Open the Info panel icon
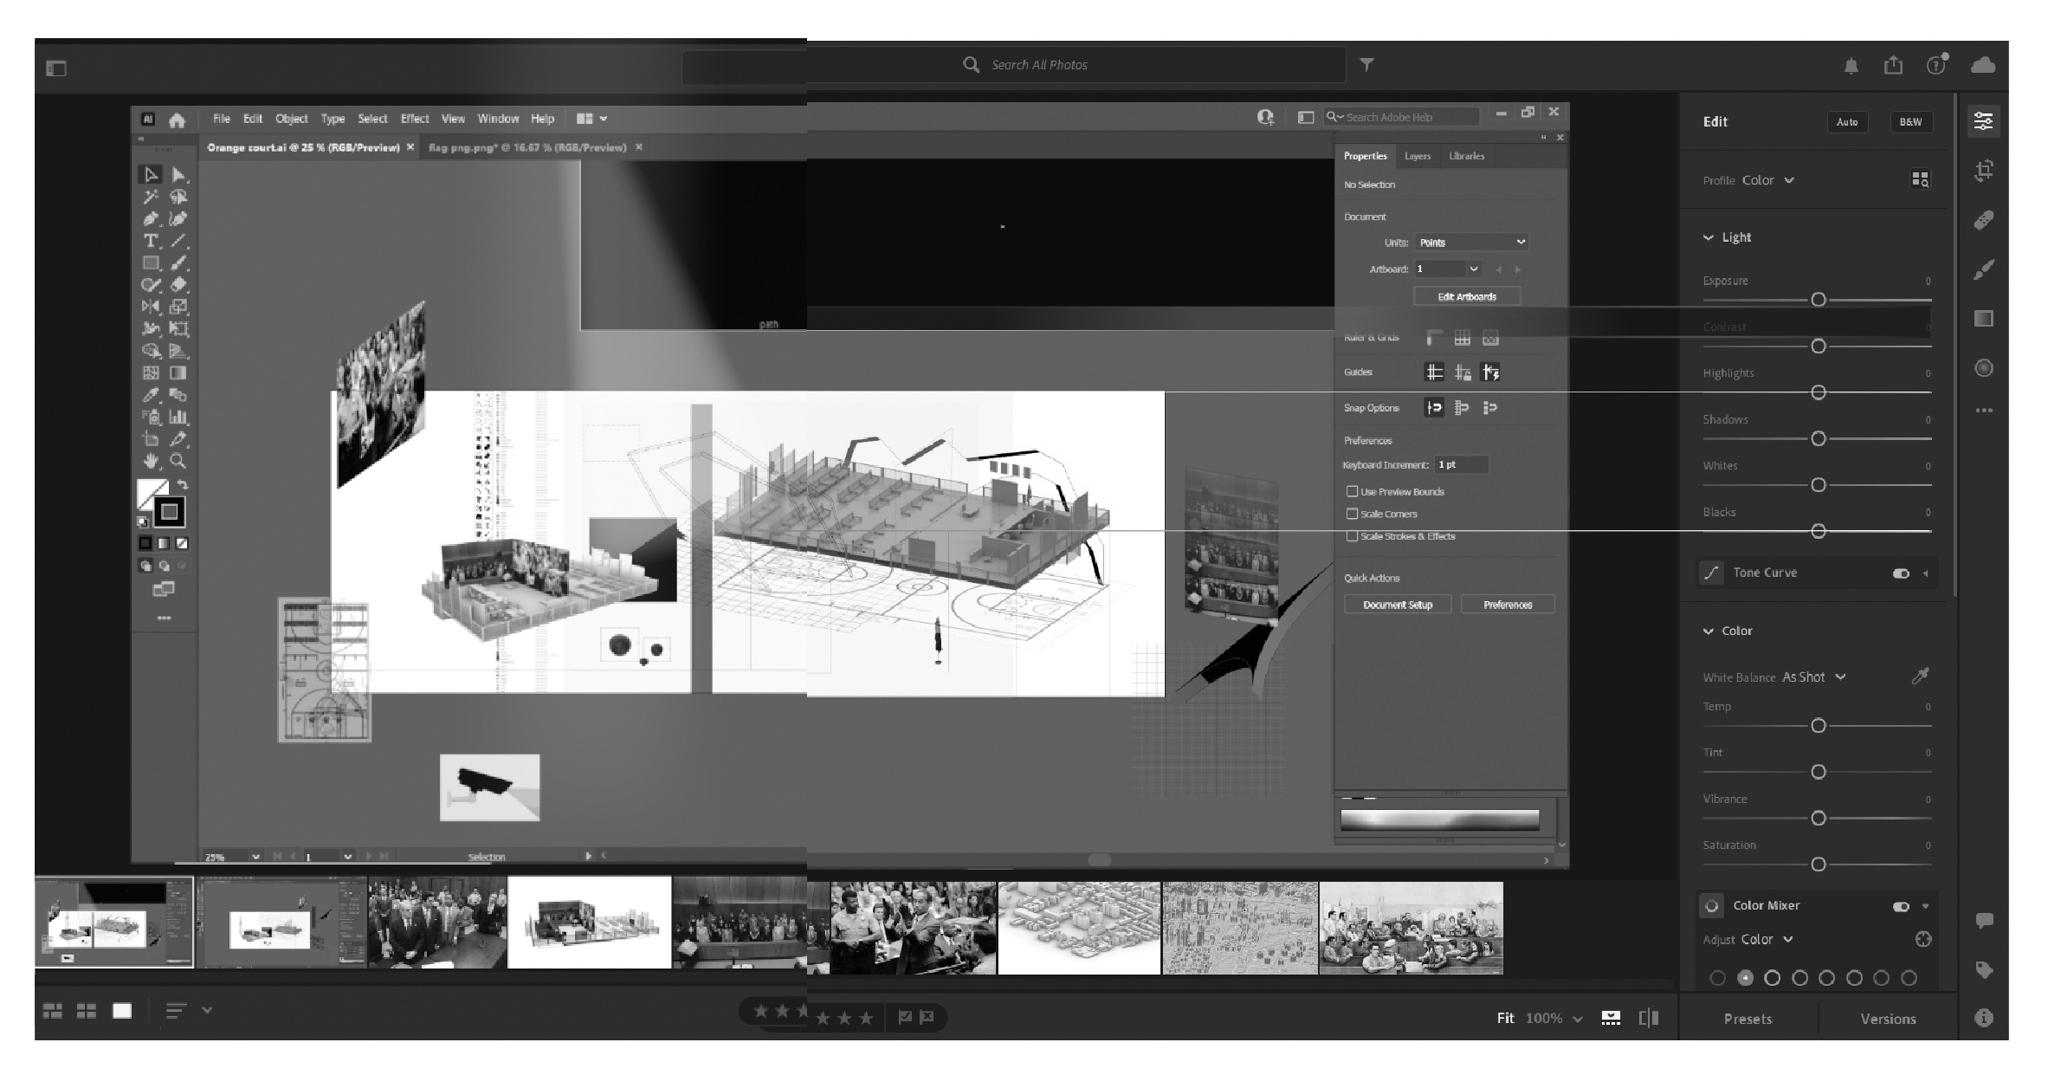Image resolution: width=2048 pixels, height=1075 pixels. pyautogui.click(x=1983, y=1017)
